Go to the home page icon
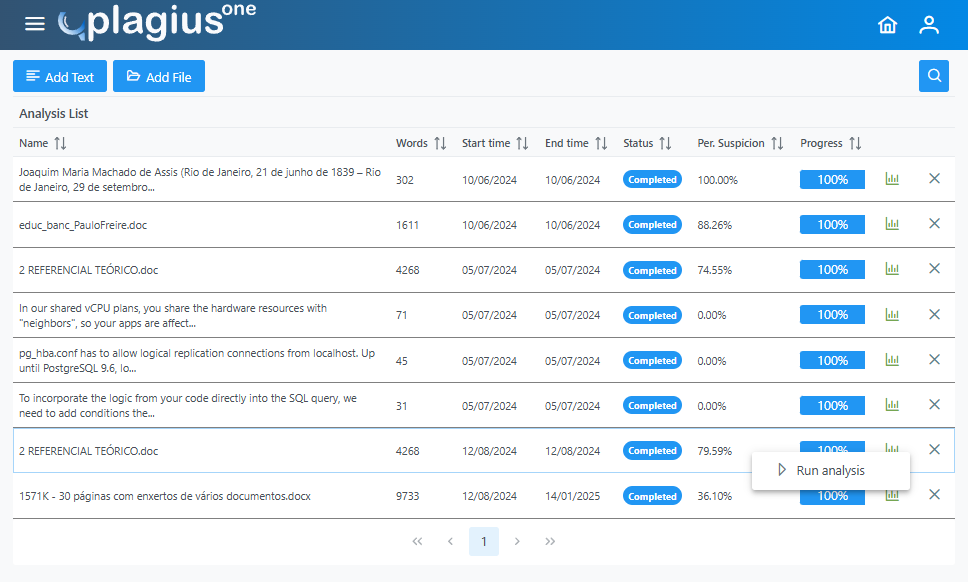 [x=887, y=25]
